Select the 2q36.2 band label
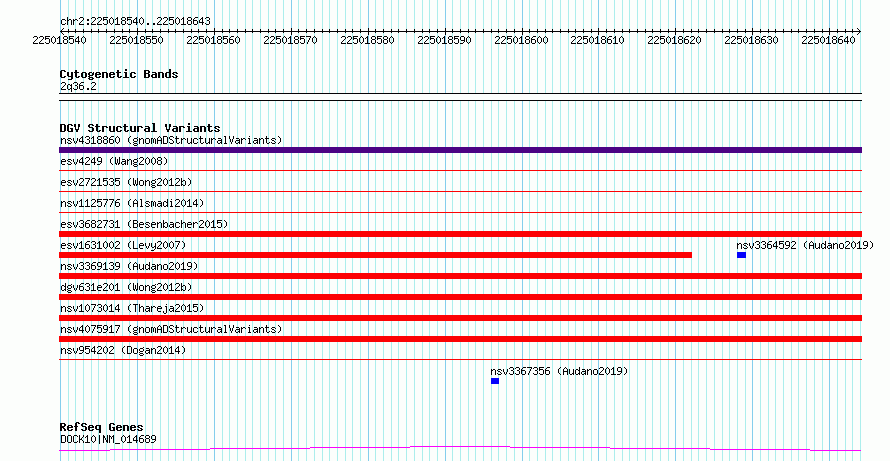 78,86
